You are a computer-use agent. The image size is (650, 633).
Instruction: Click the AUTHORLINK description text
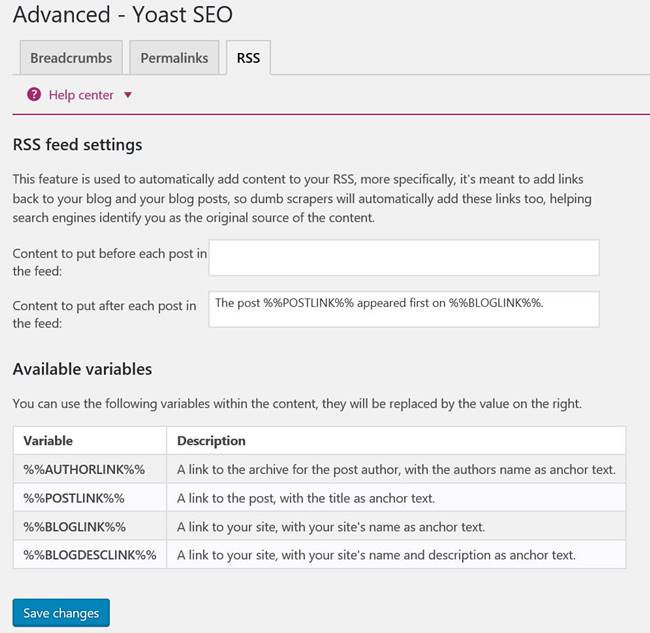pyautogui.click(x=396, y=469)
